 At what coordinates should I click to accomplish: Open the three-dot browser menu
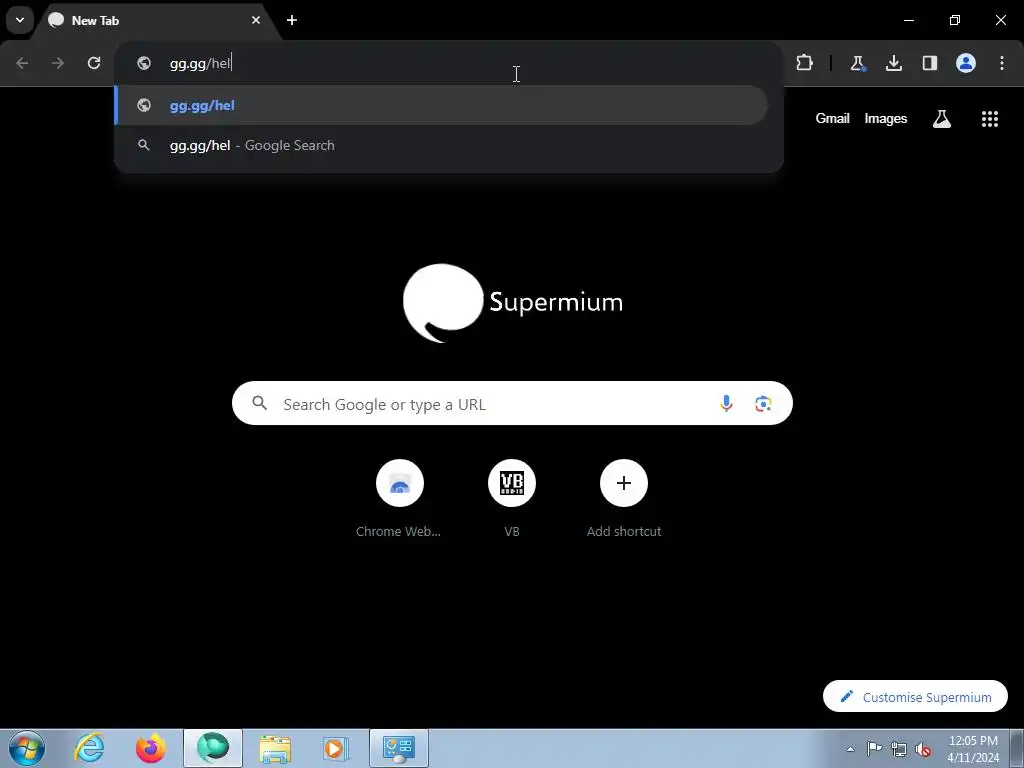click(x=1002, y=63)
